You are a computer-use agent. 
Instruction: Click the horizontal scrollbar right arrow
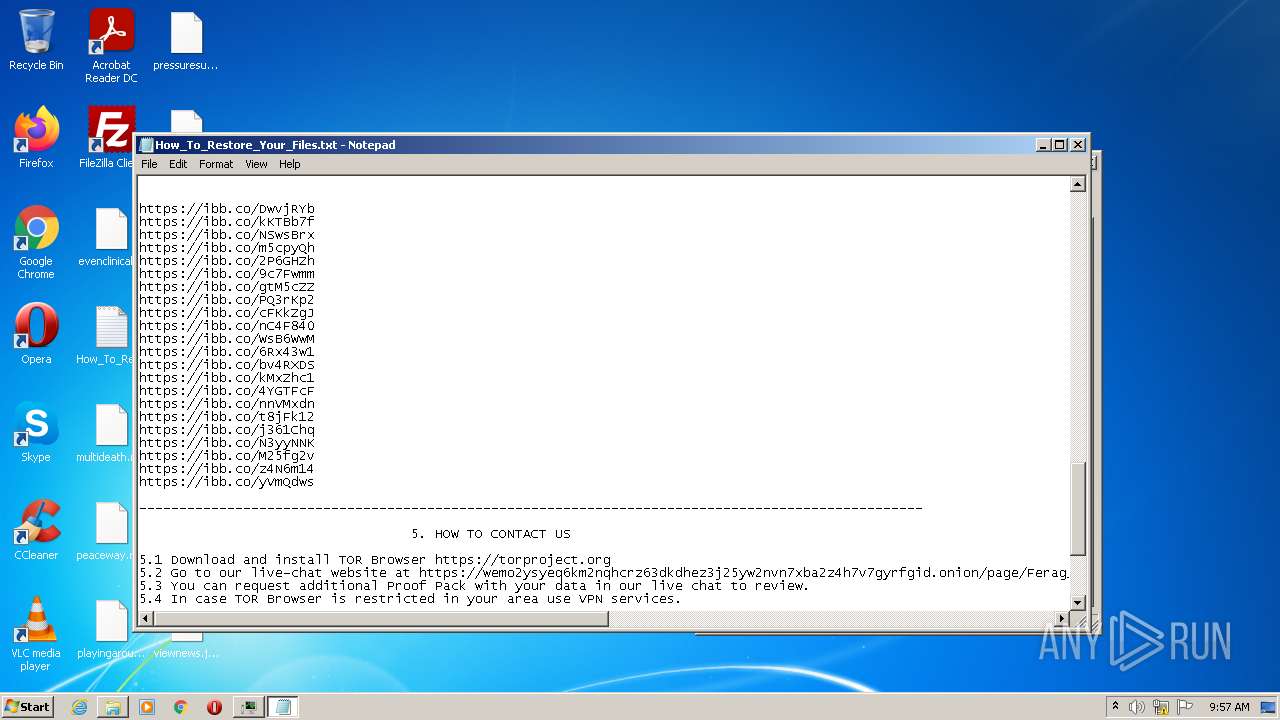1062,619
